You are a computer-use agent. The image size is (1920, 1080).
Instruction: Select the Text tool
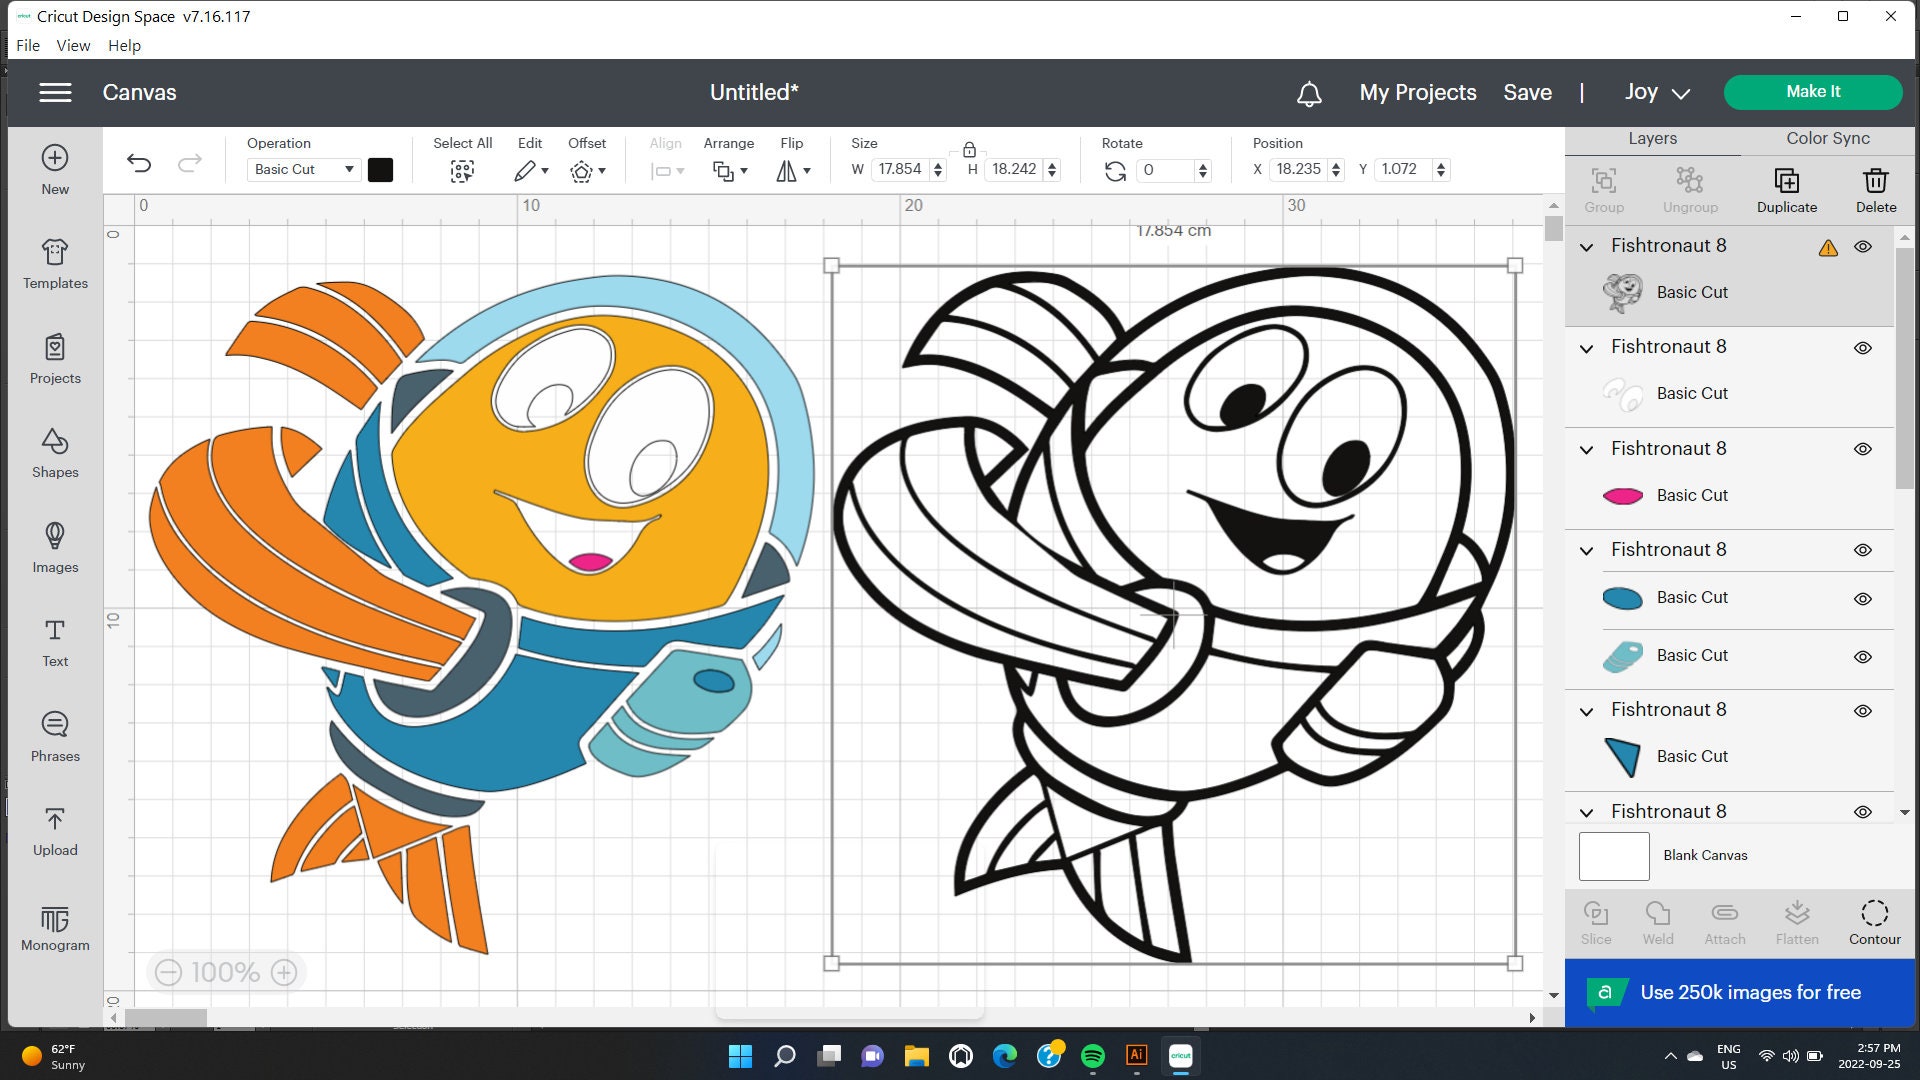click(x=54, y=642)
